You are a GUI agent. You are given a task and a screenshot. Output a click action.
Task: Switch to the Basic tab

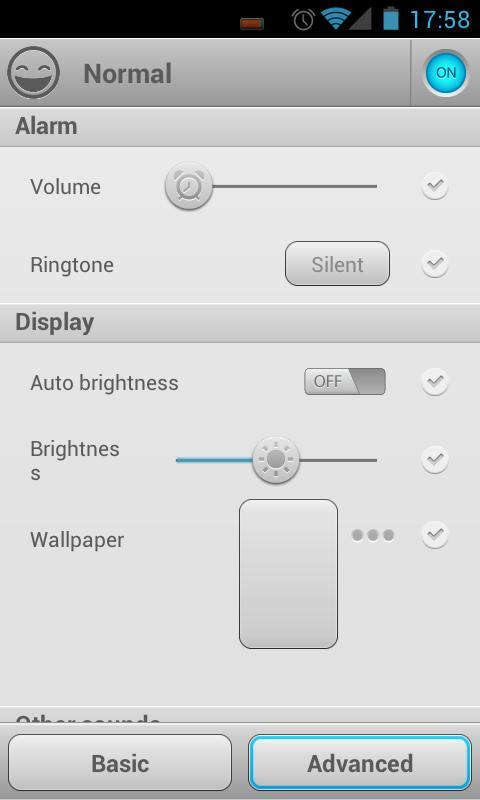[120, 763]
